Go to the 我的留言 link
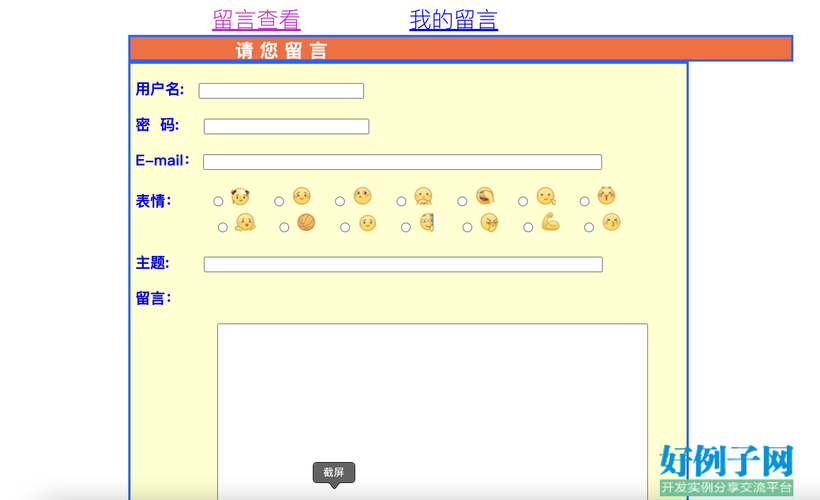The image size is (820, 500). [453, 20]
